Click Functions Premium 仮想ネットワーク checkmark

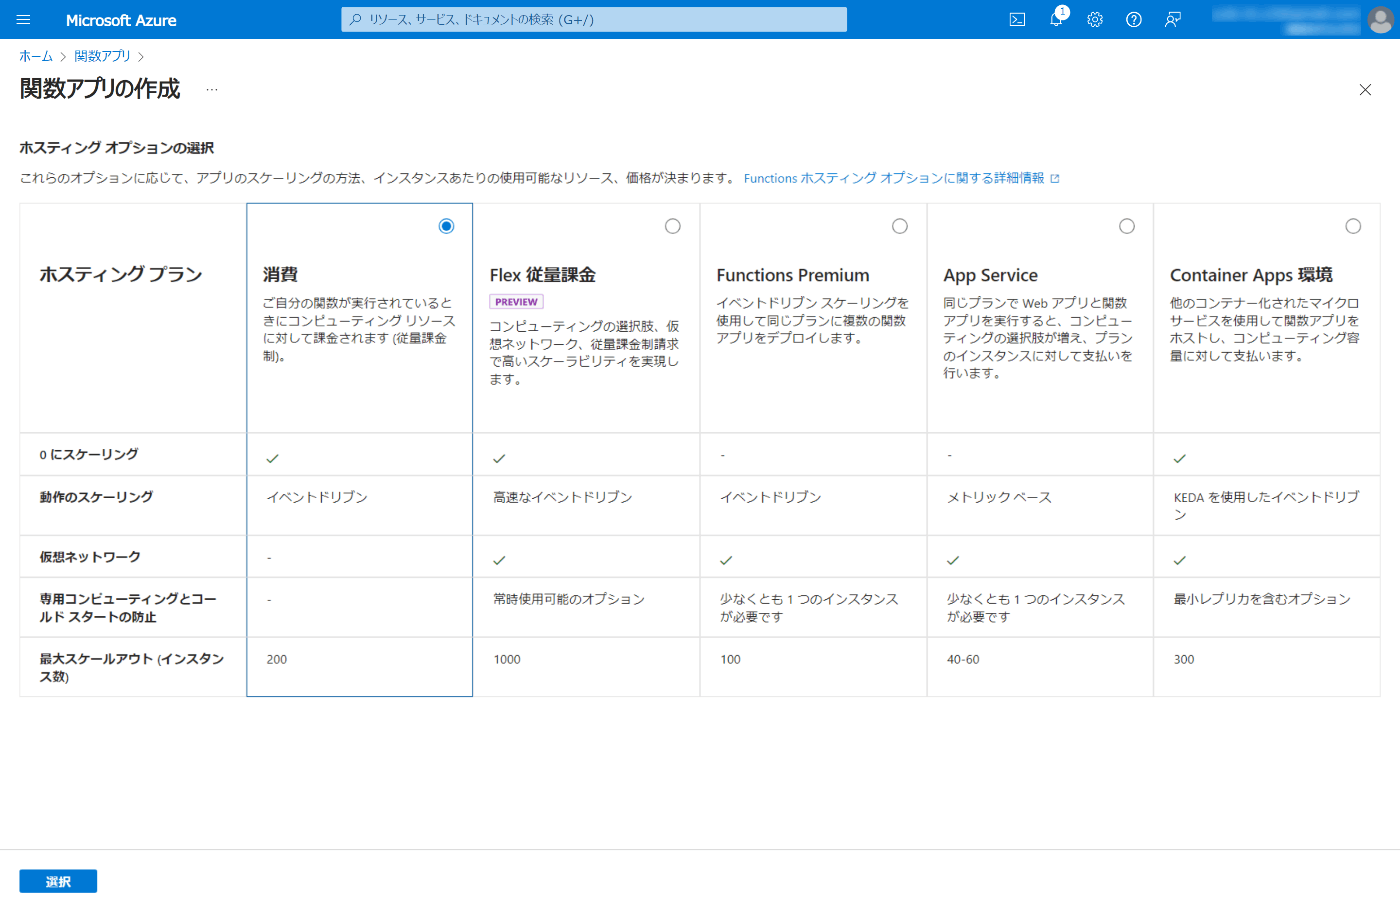tap(726, 560)
